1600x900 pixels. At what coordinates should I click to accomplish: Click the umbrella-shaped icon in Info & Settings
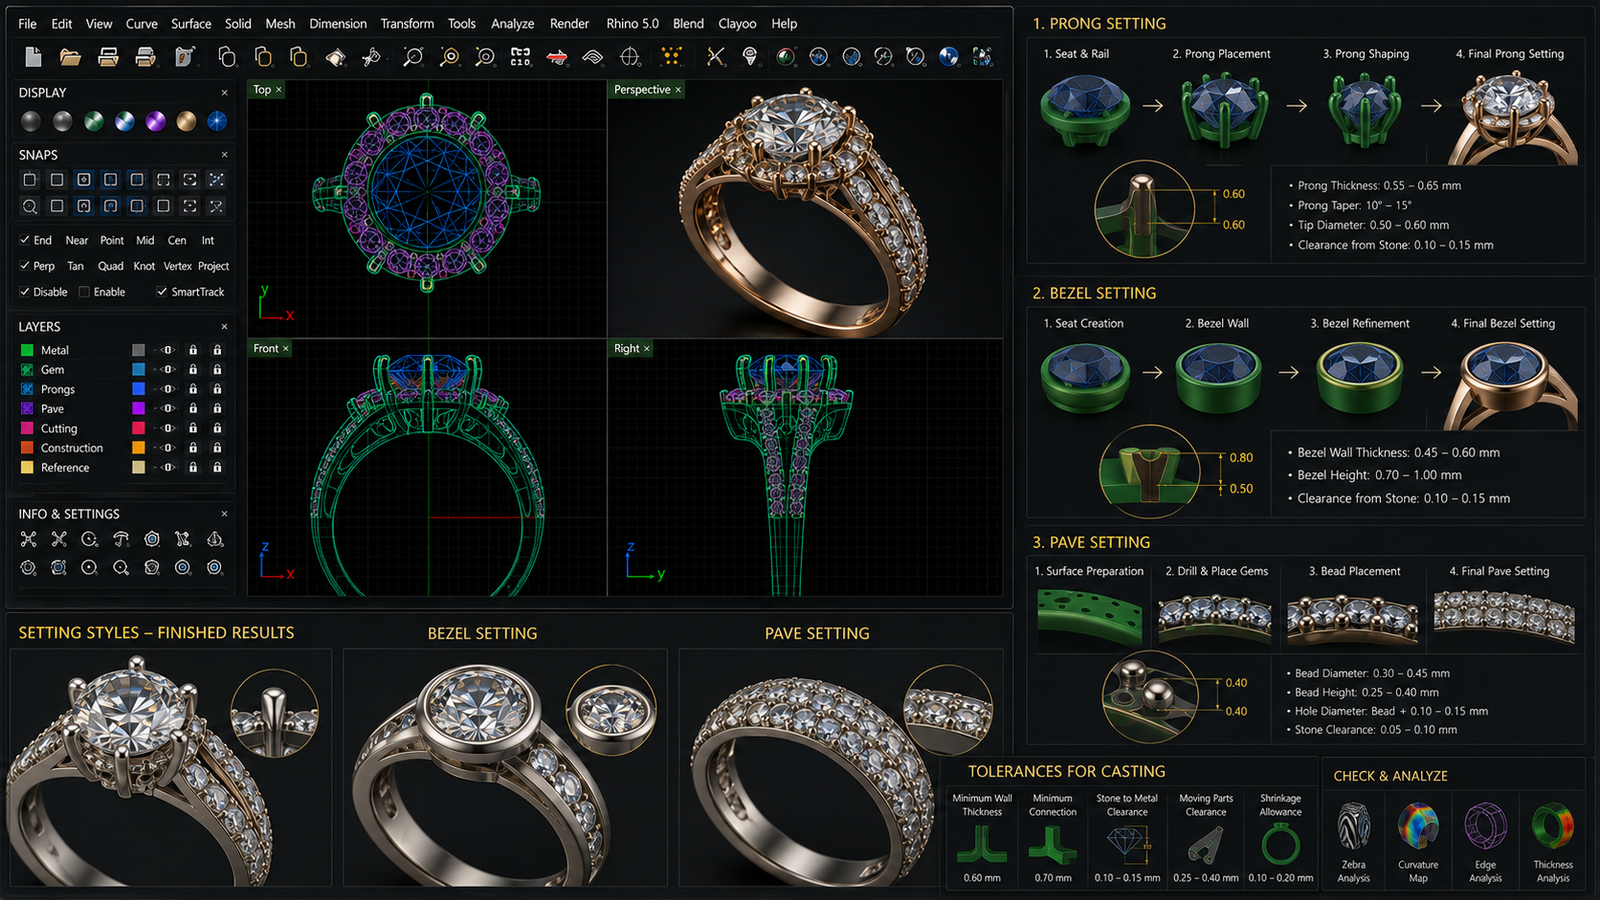pyautogui.click(x=121, y=539)
